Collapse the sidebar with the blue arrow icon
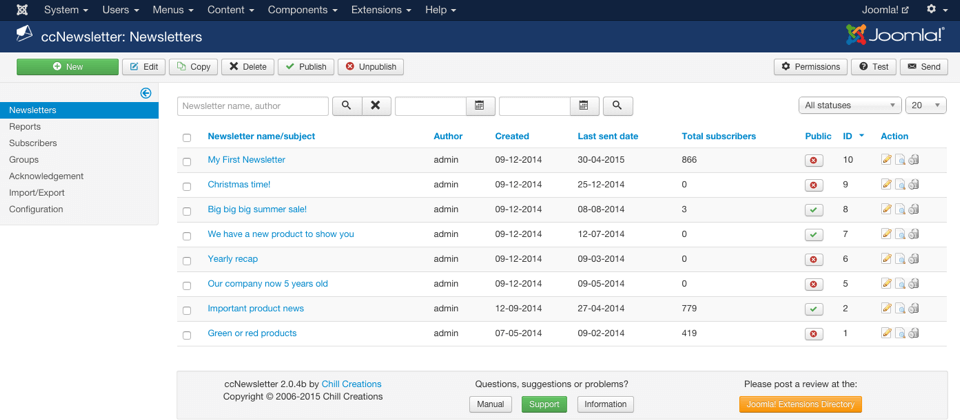The image size is (960, 420). click(x=146, y=93)
